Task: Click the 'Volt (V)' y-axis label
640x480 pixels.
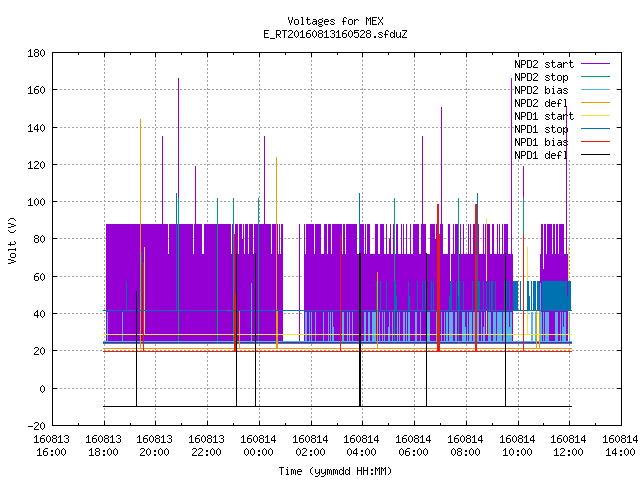Action: [x=12, y=240]
